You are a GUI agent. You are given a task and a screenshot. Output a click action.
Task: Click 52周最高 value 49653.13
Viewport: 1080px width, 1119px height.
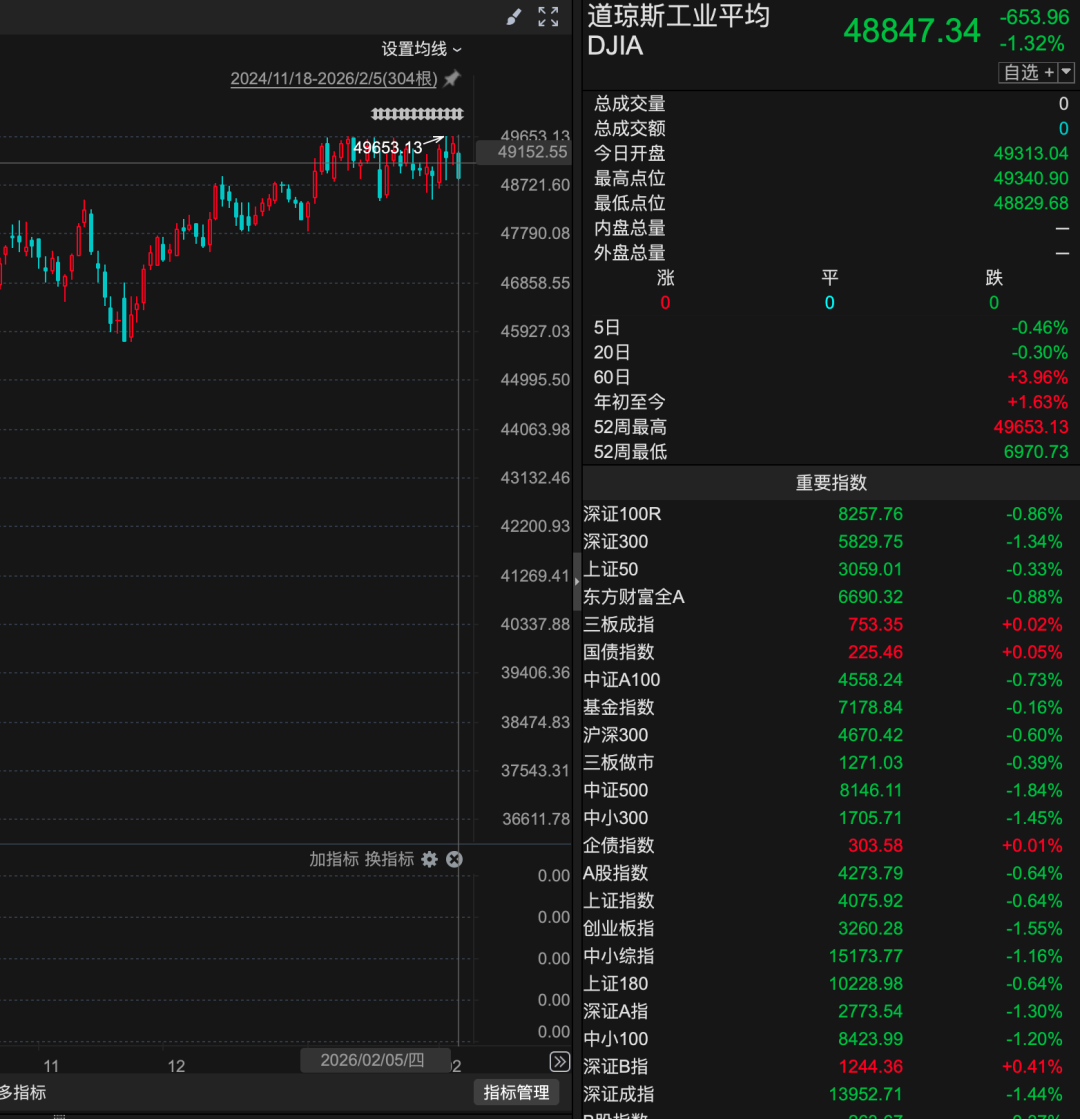coord(1031,427)
